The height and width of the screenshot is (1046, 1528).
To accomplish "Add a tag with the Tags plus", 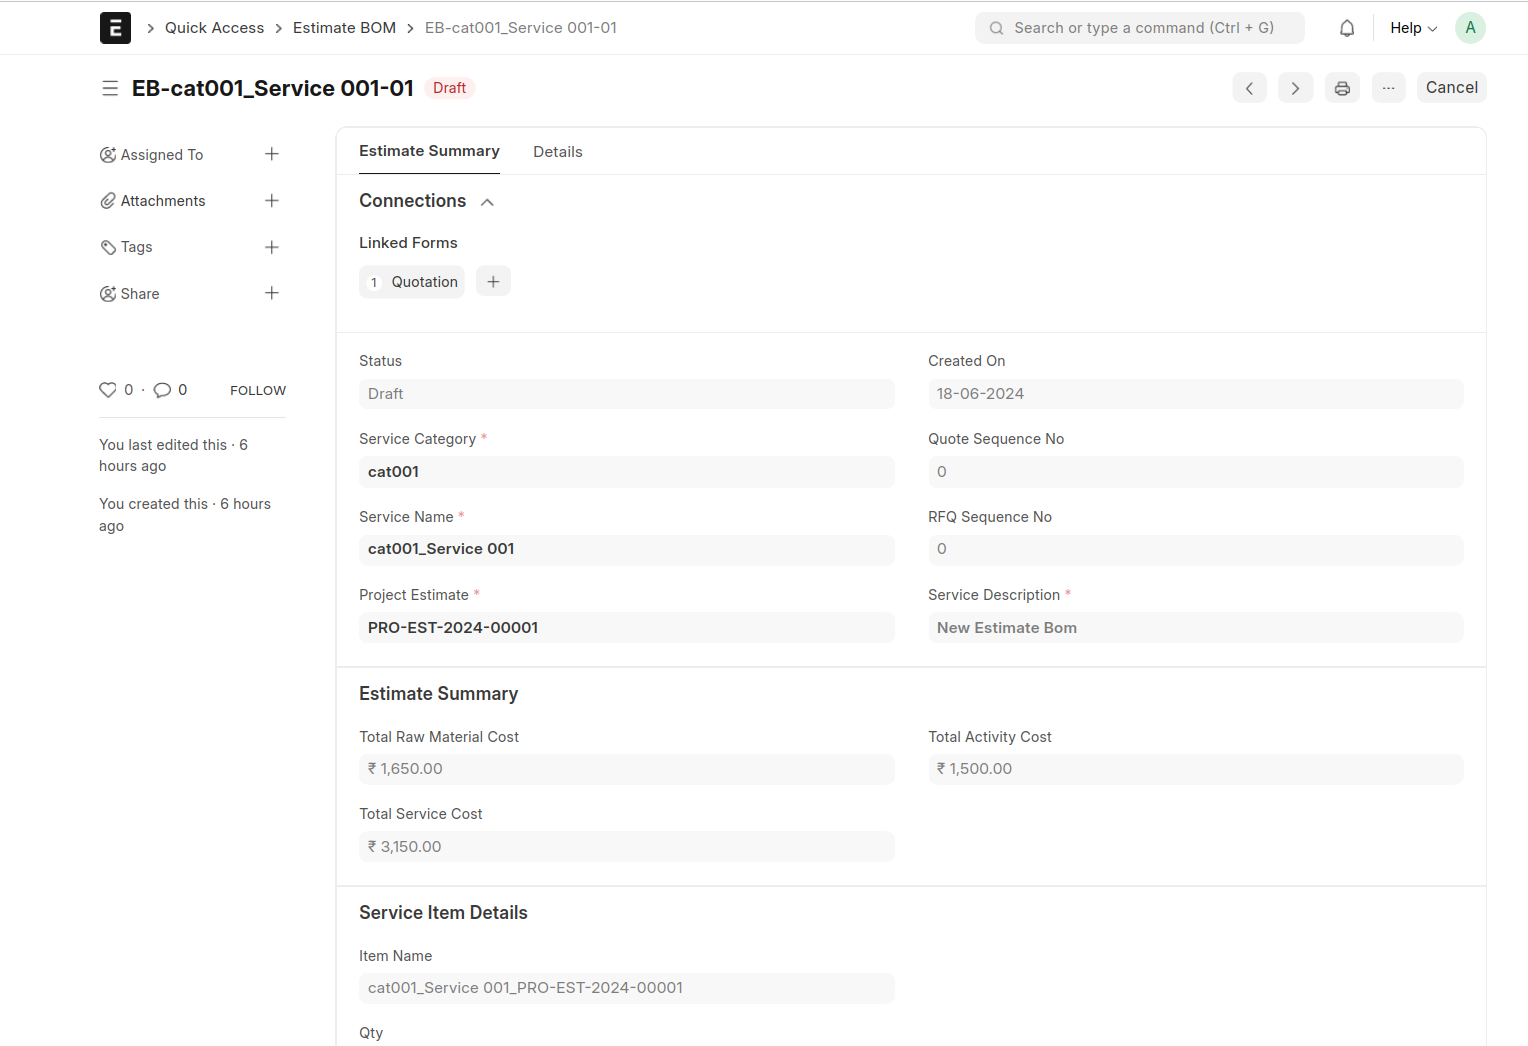I will [271, 247].
